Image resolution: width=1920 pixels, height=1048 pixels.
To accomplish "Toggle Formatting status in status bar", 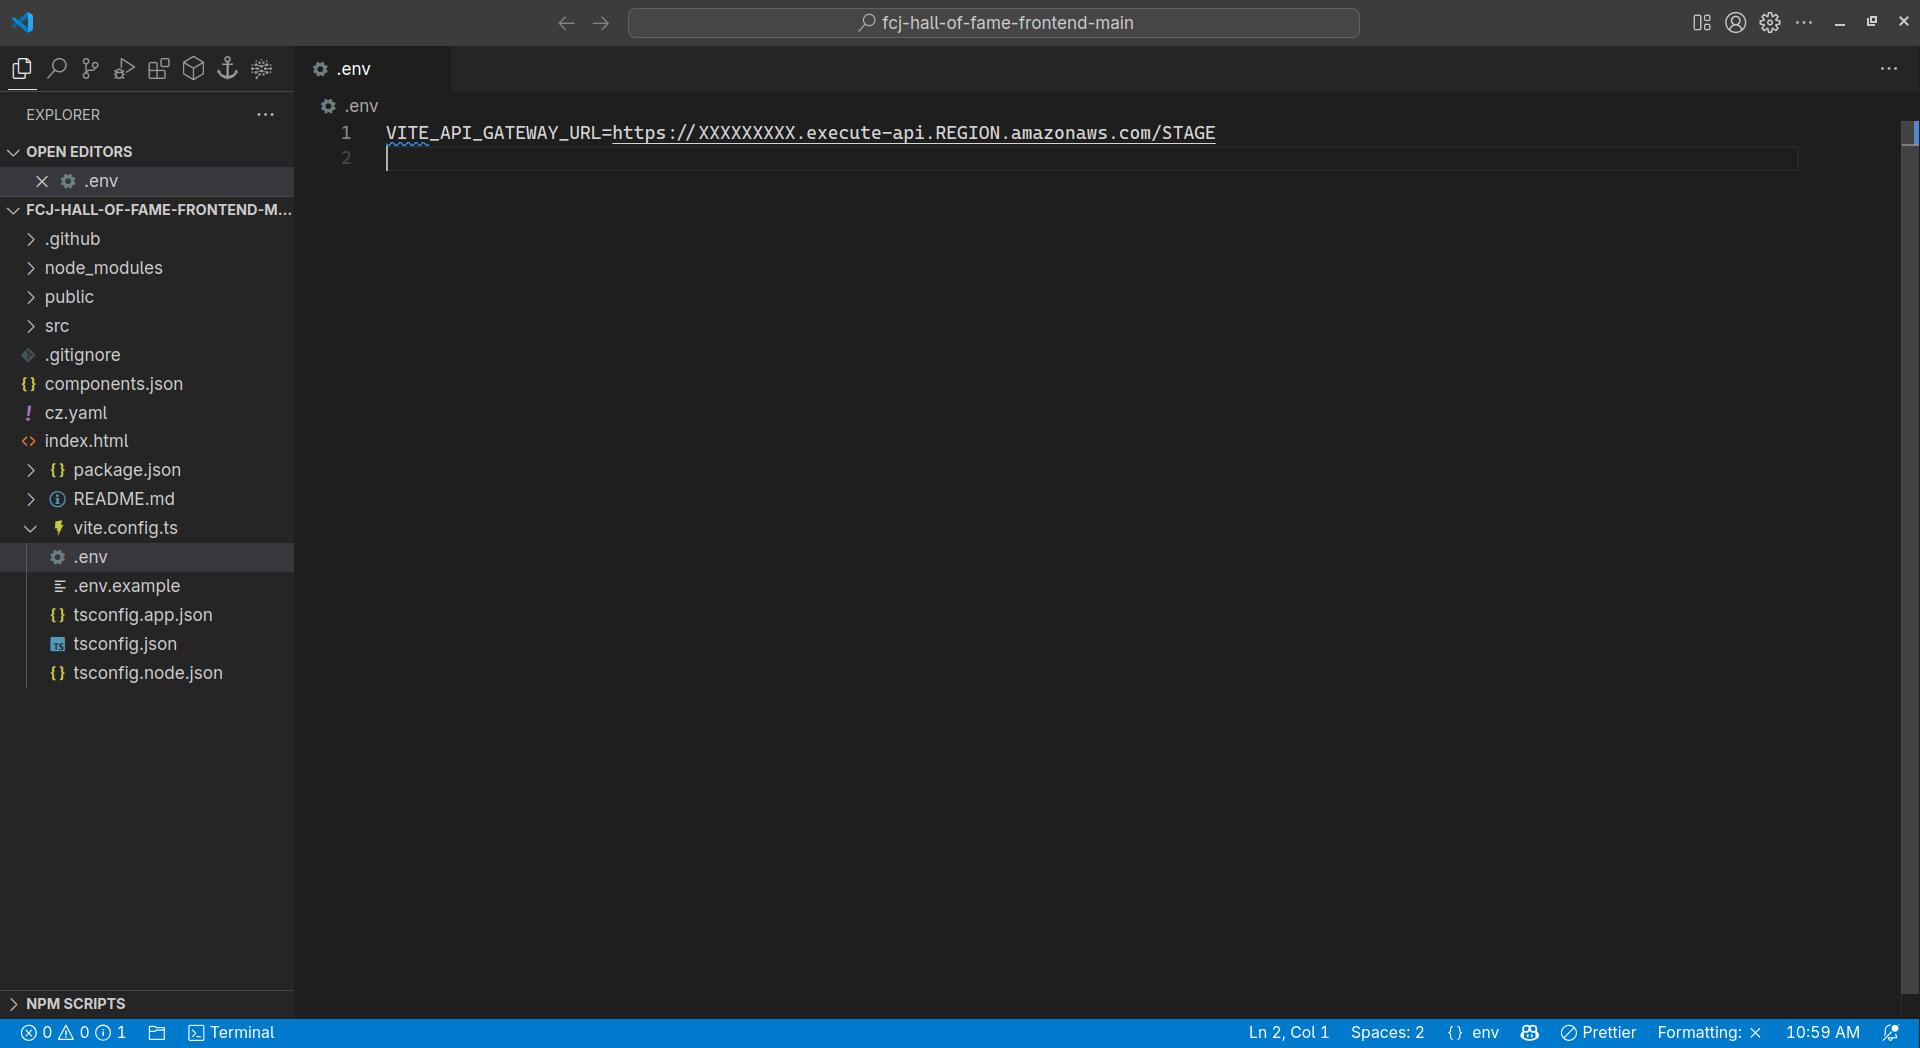I will click(x=1709, y=1033).
